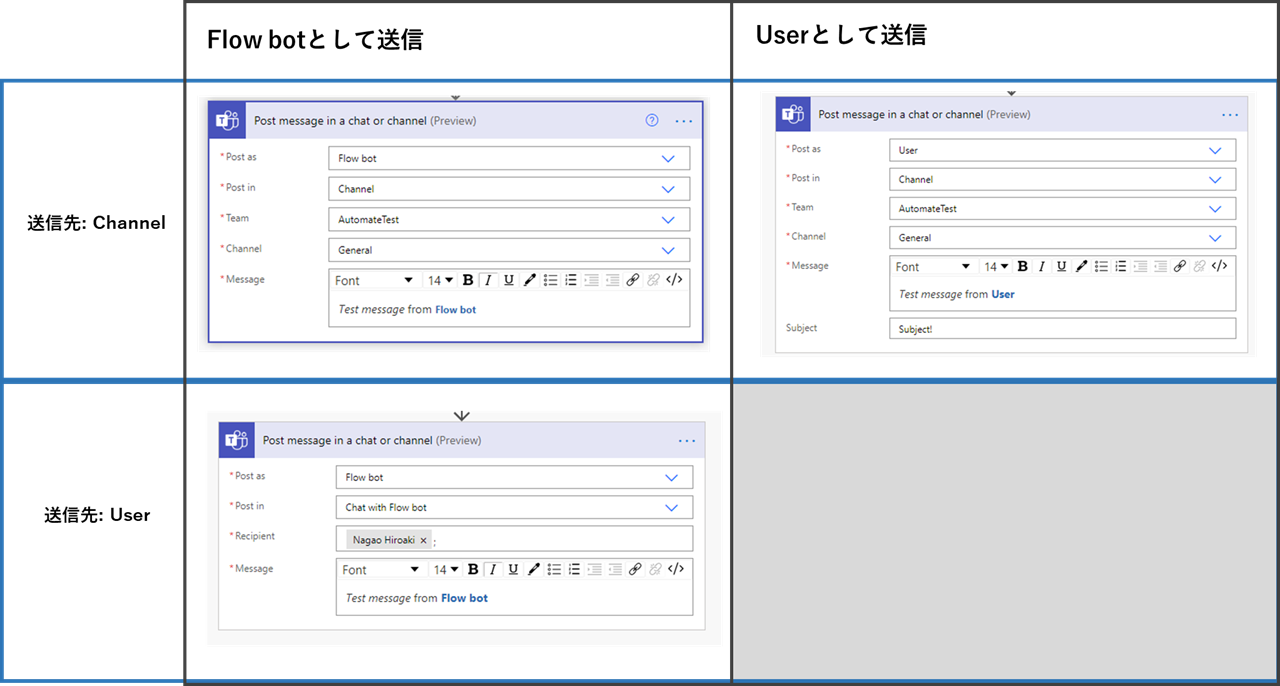This screenshot has width=1280, height=686.
Task: Click the help question mark icon
Action: [652, 120]
